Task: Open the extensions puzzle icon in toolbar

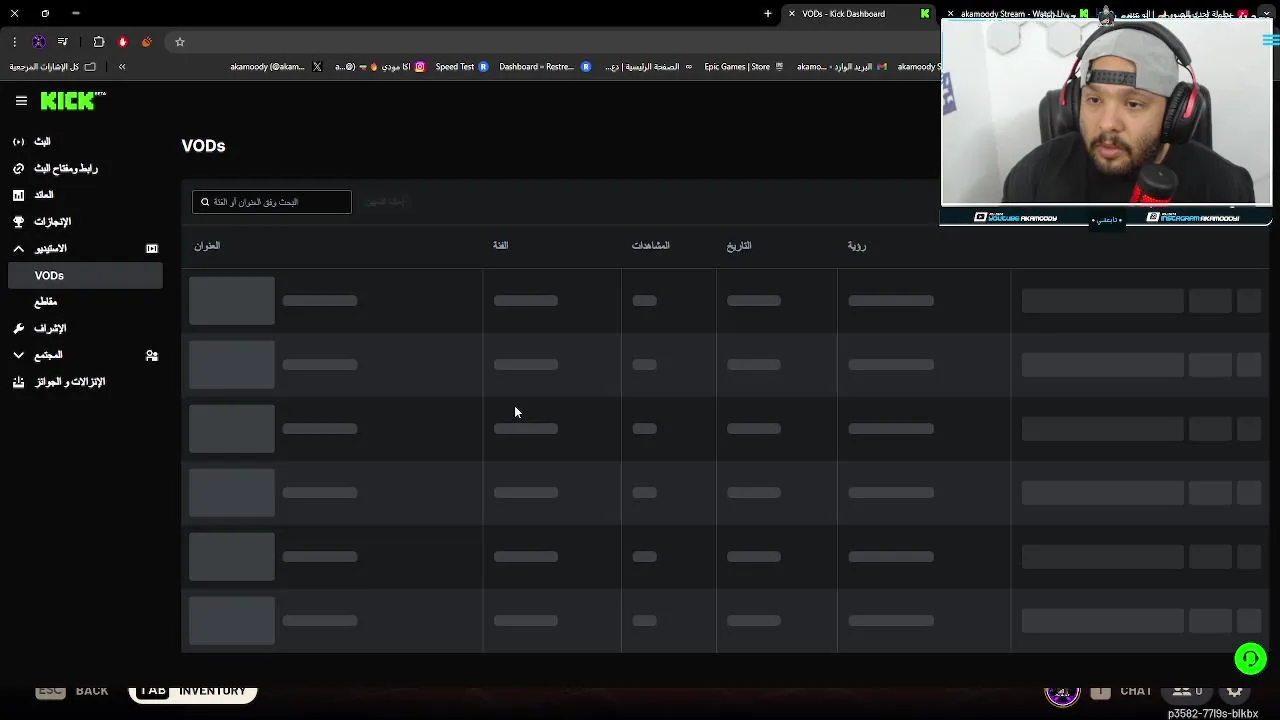Action: pyautogui.click(x=99, y=42)
